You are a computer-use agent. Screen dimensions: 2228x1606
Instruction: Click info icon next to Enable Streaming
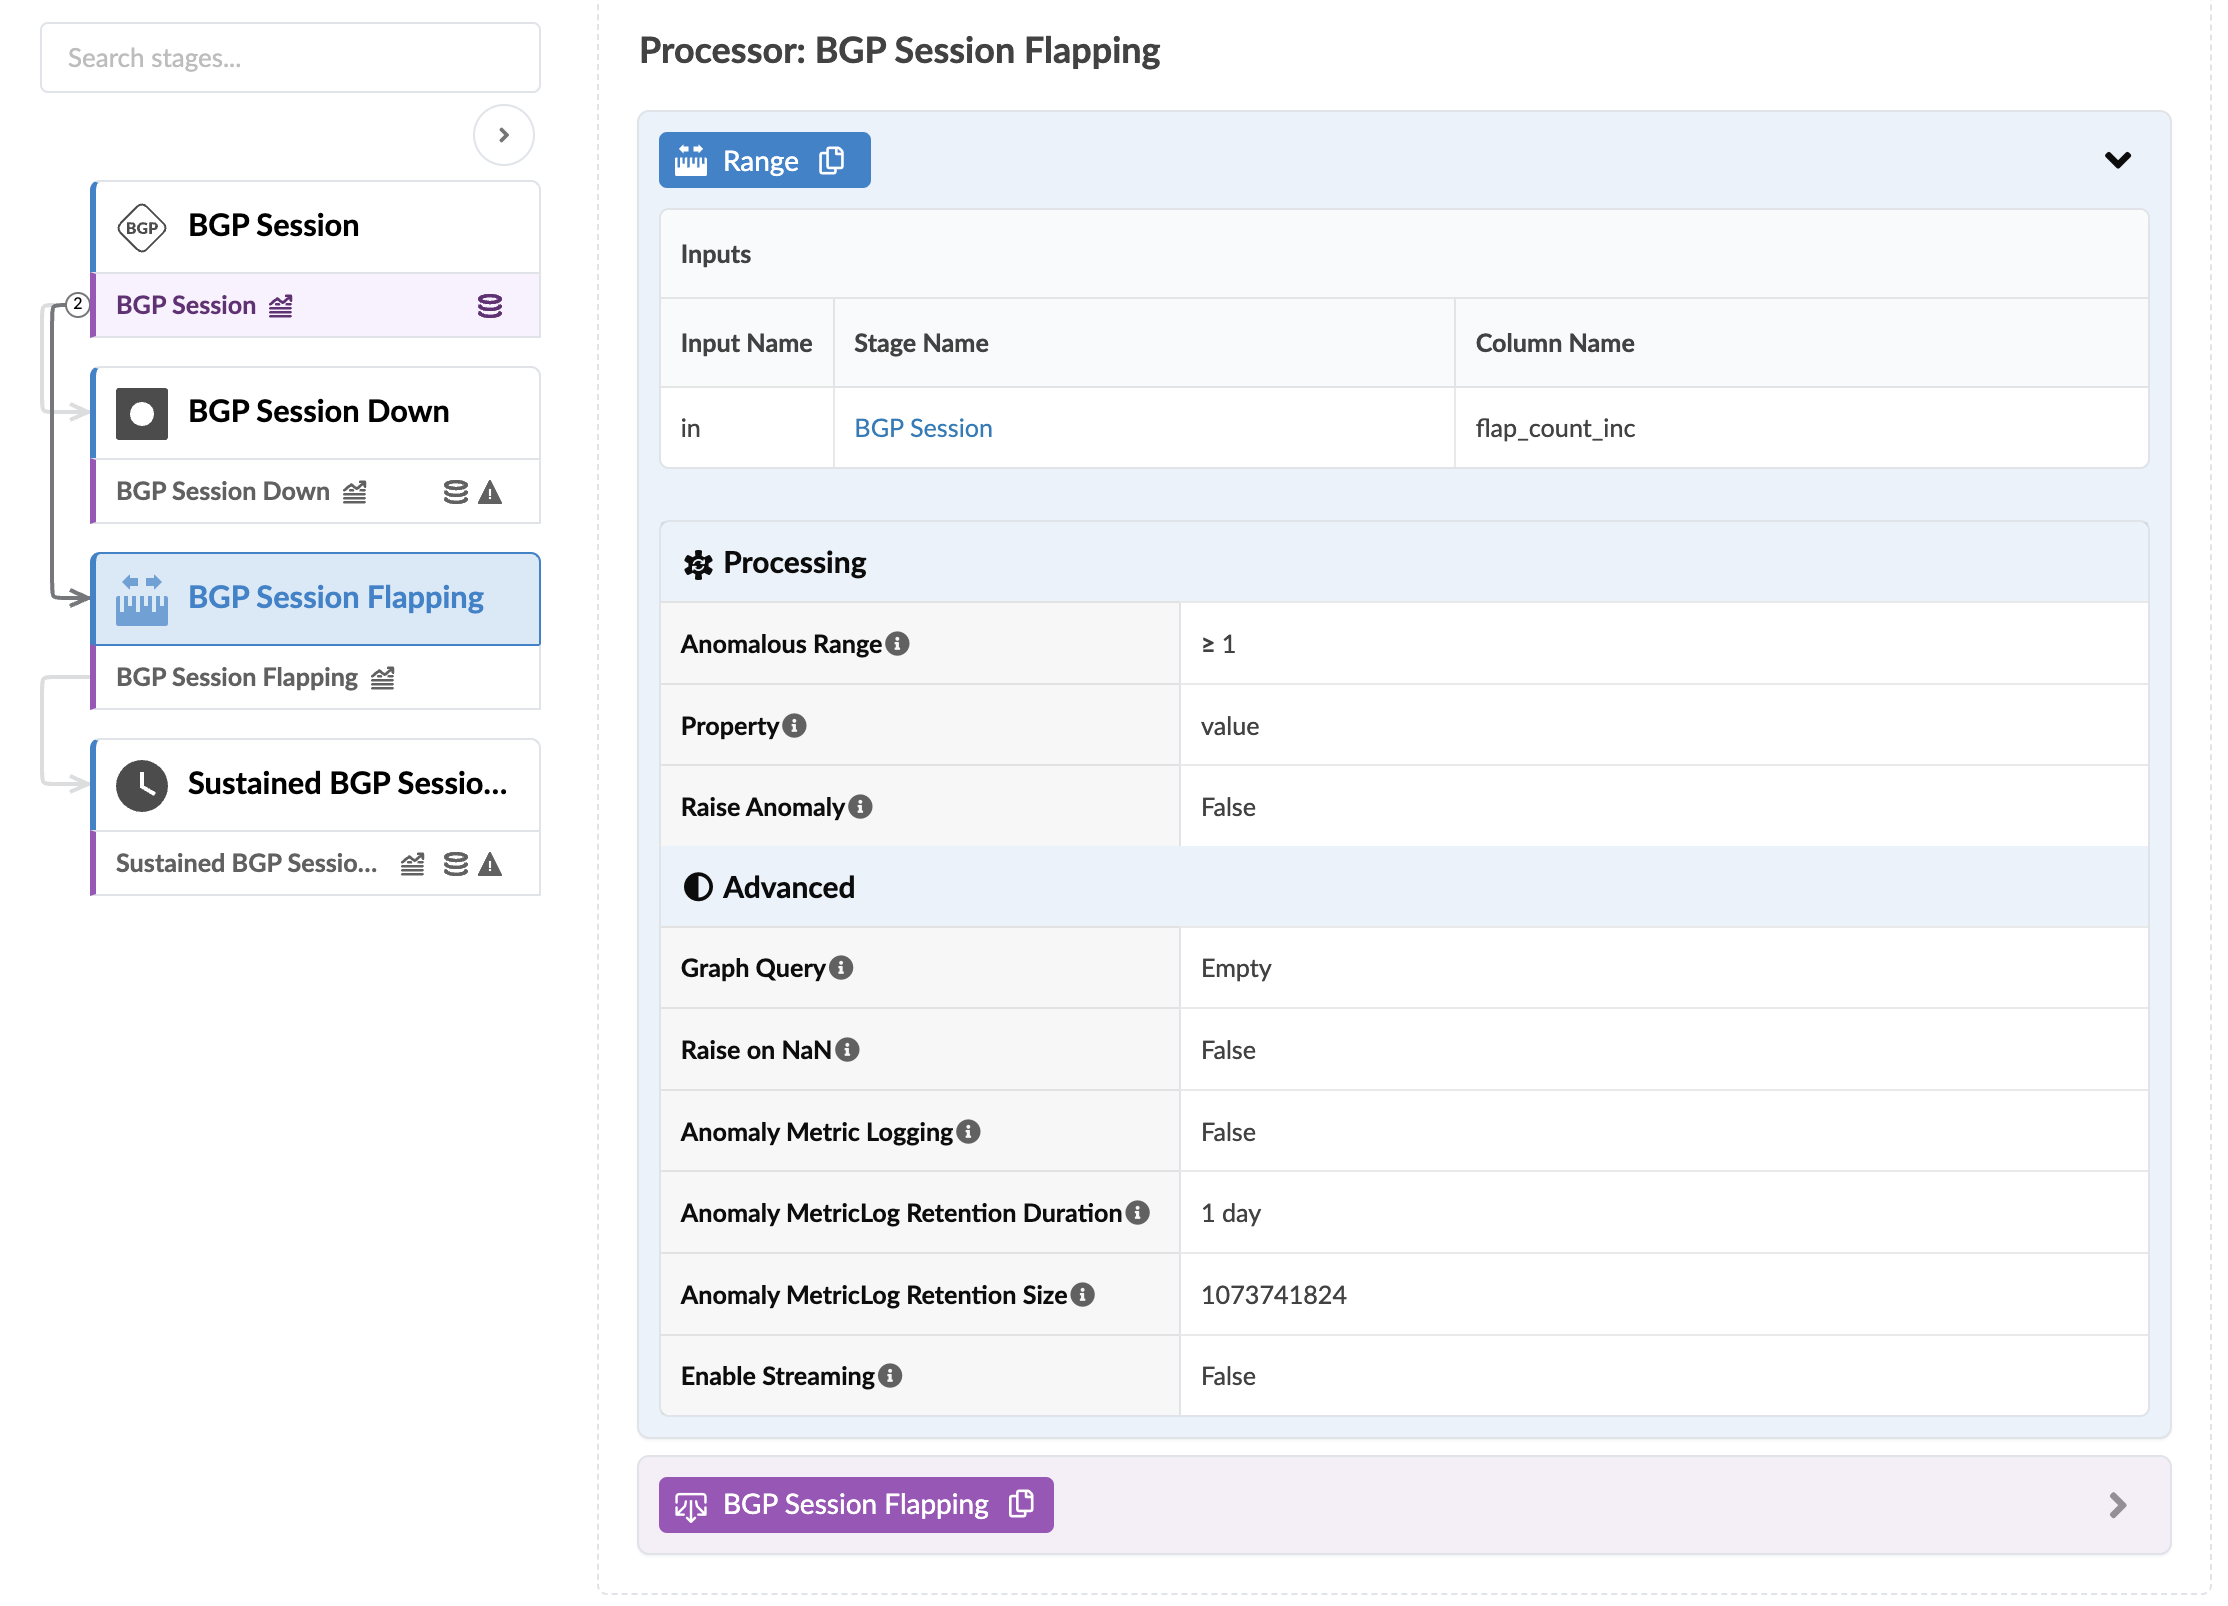pos(890,1376)
